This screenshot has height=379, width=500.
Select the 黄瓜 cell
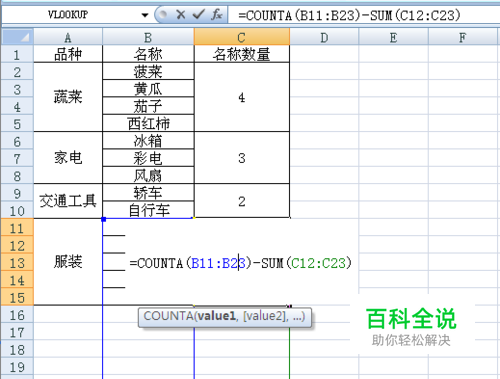click(148, 89)
